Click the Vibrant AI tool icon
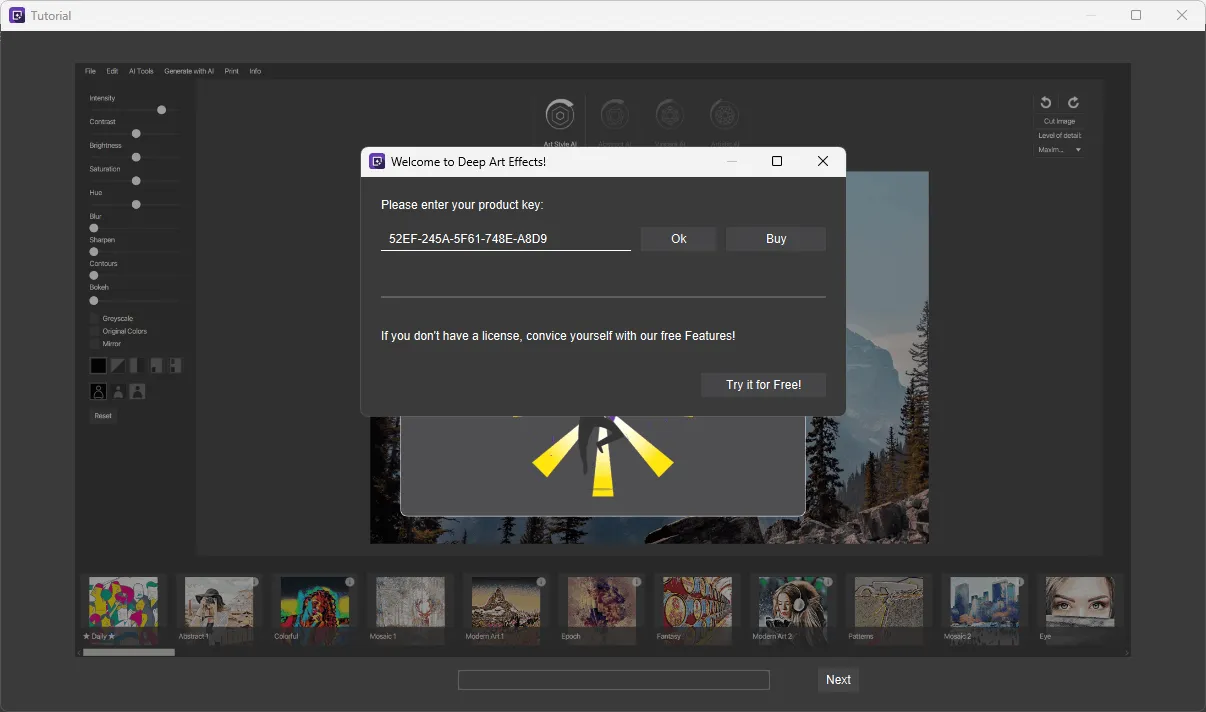The image size is (1206, 712). click(x=669, y=116)
